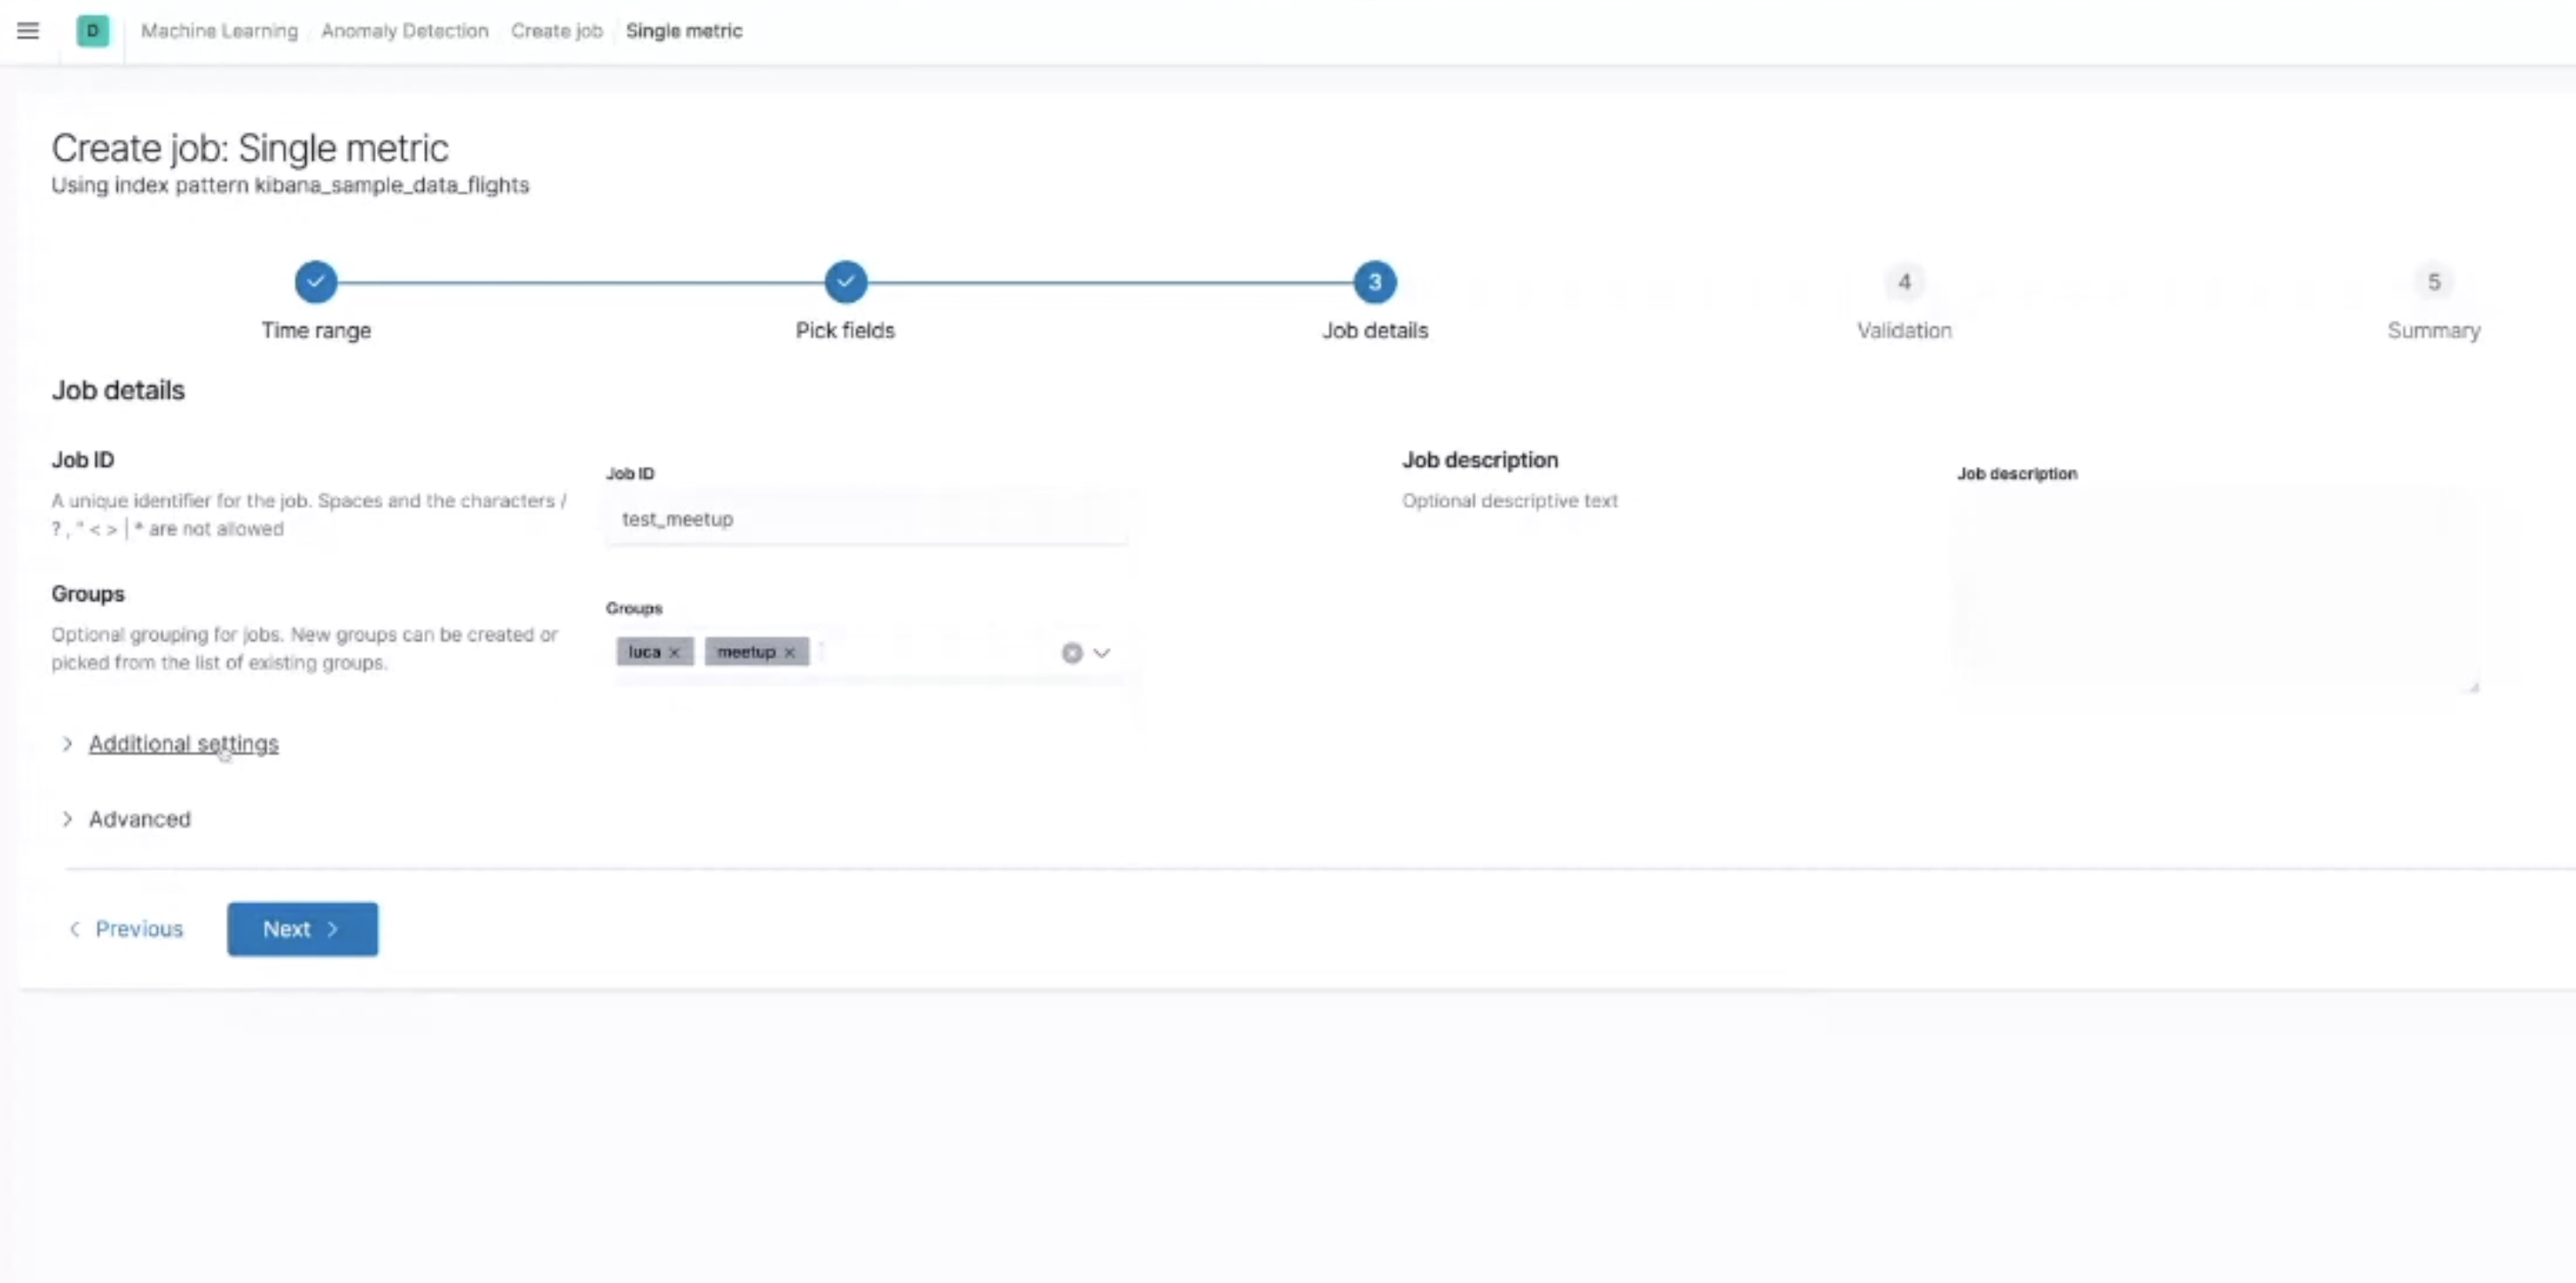This screenshot has width=2576, height=1283.
Task: Expand Additional settings section
Action: coord(183,744)
